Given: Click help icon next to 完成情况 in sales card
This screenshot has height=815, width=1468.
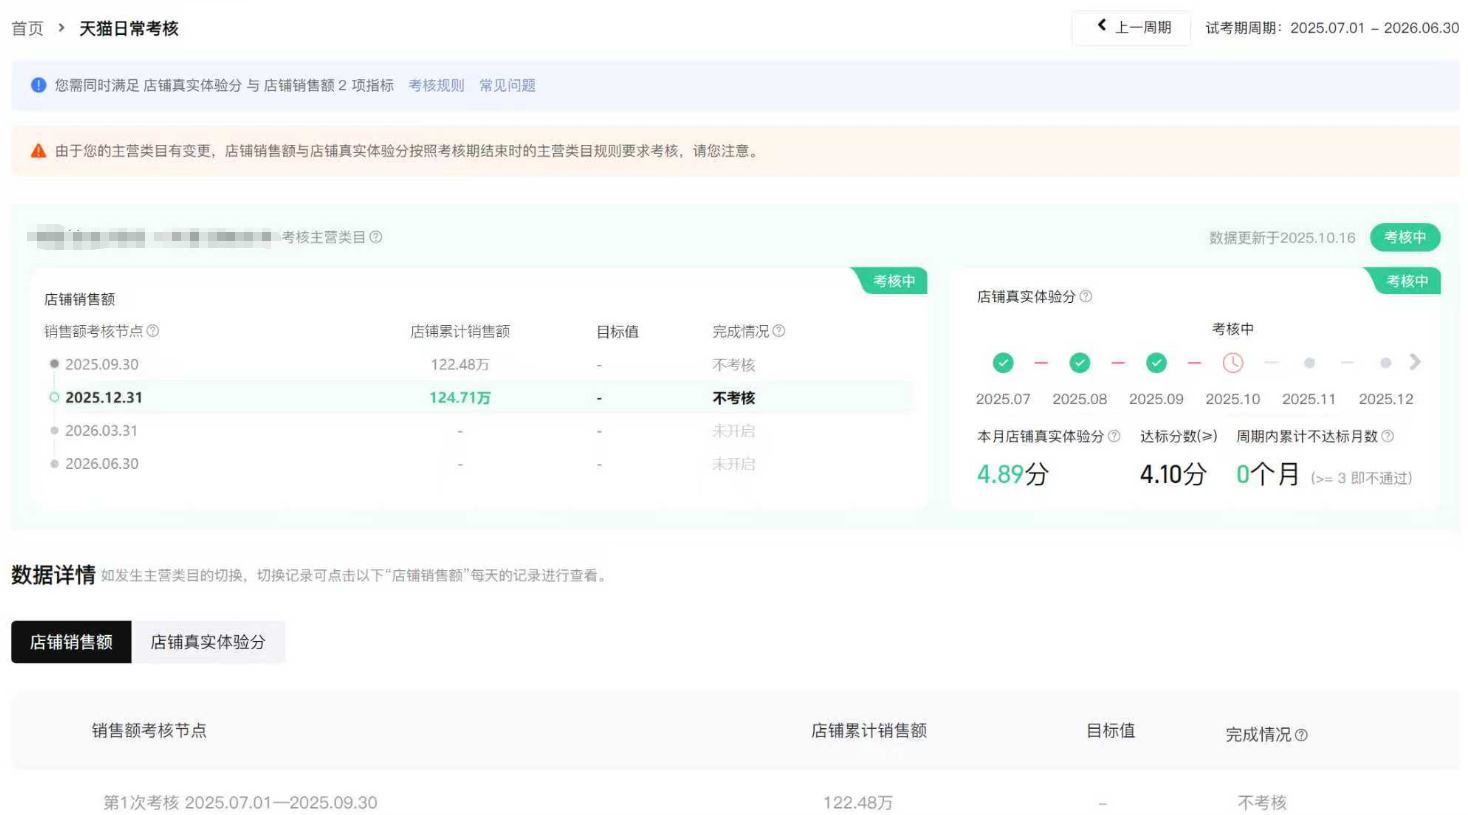Looking at the screenshot, I should click(779, 331).
